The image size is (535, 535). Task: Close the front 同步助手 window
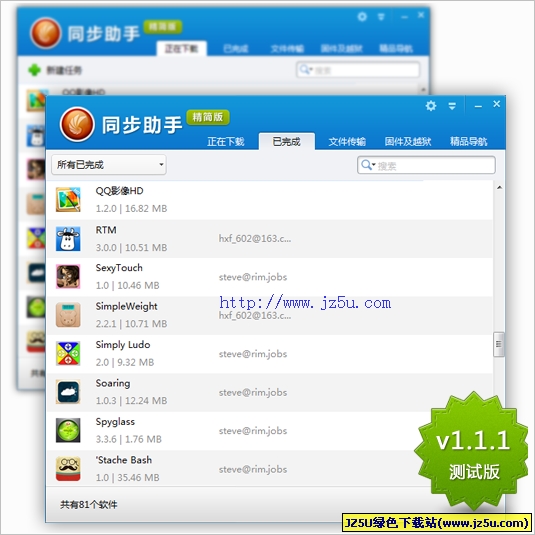click(x=497, y=104)
